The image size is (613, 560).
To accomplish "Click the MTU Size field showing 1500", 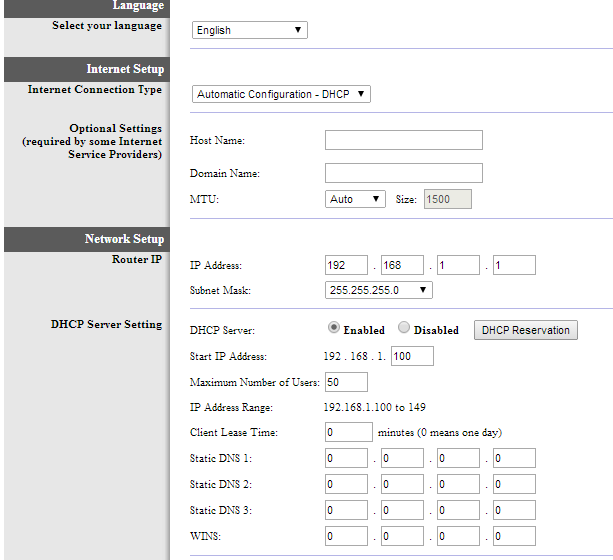I will [448, 199].
